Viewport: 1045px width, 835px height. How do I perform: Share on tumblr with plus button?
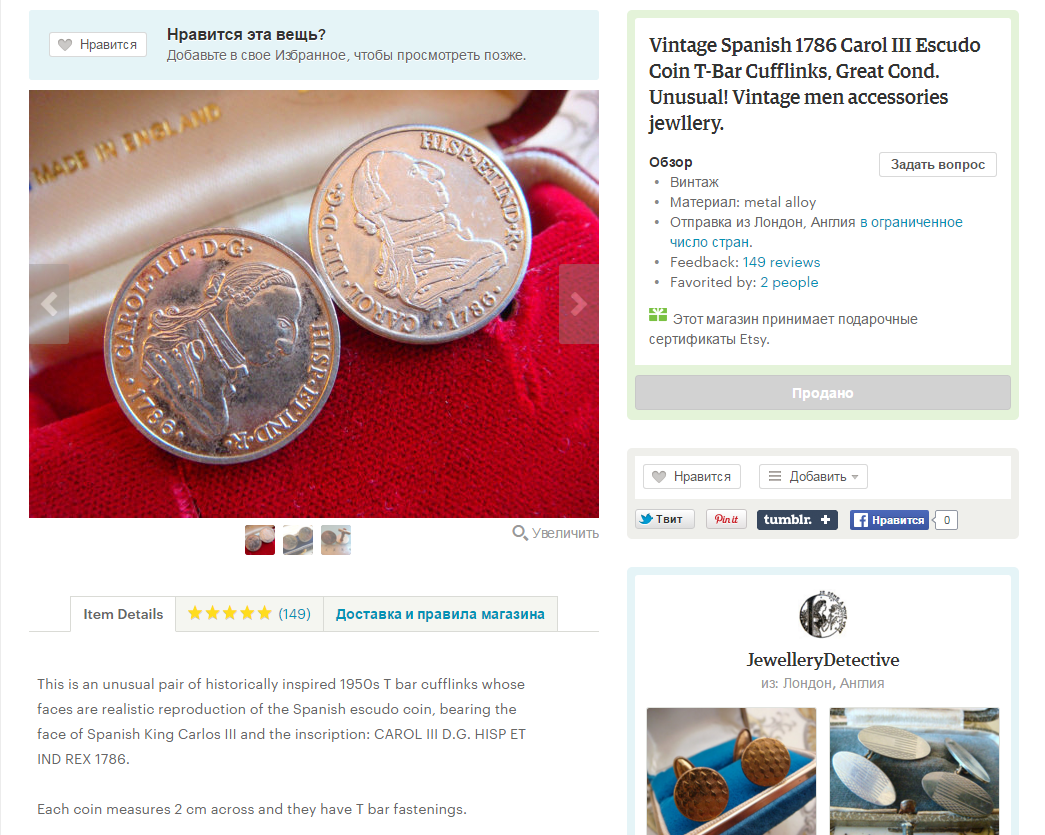[797, 520]
